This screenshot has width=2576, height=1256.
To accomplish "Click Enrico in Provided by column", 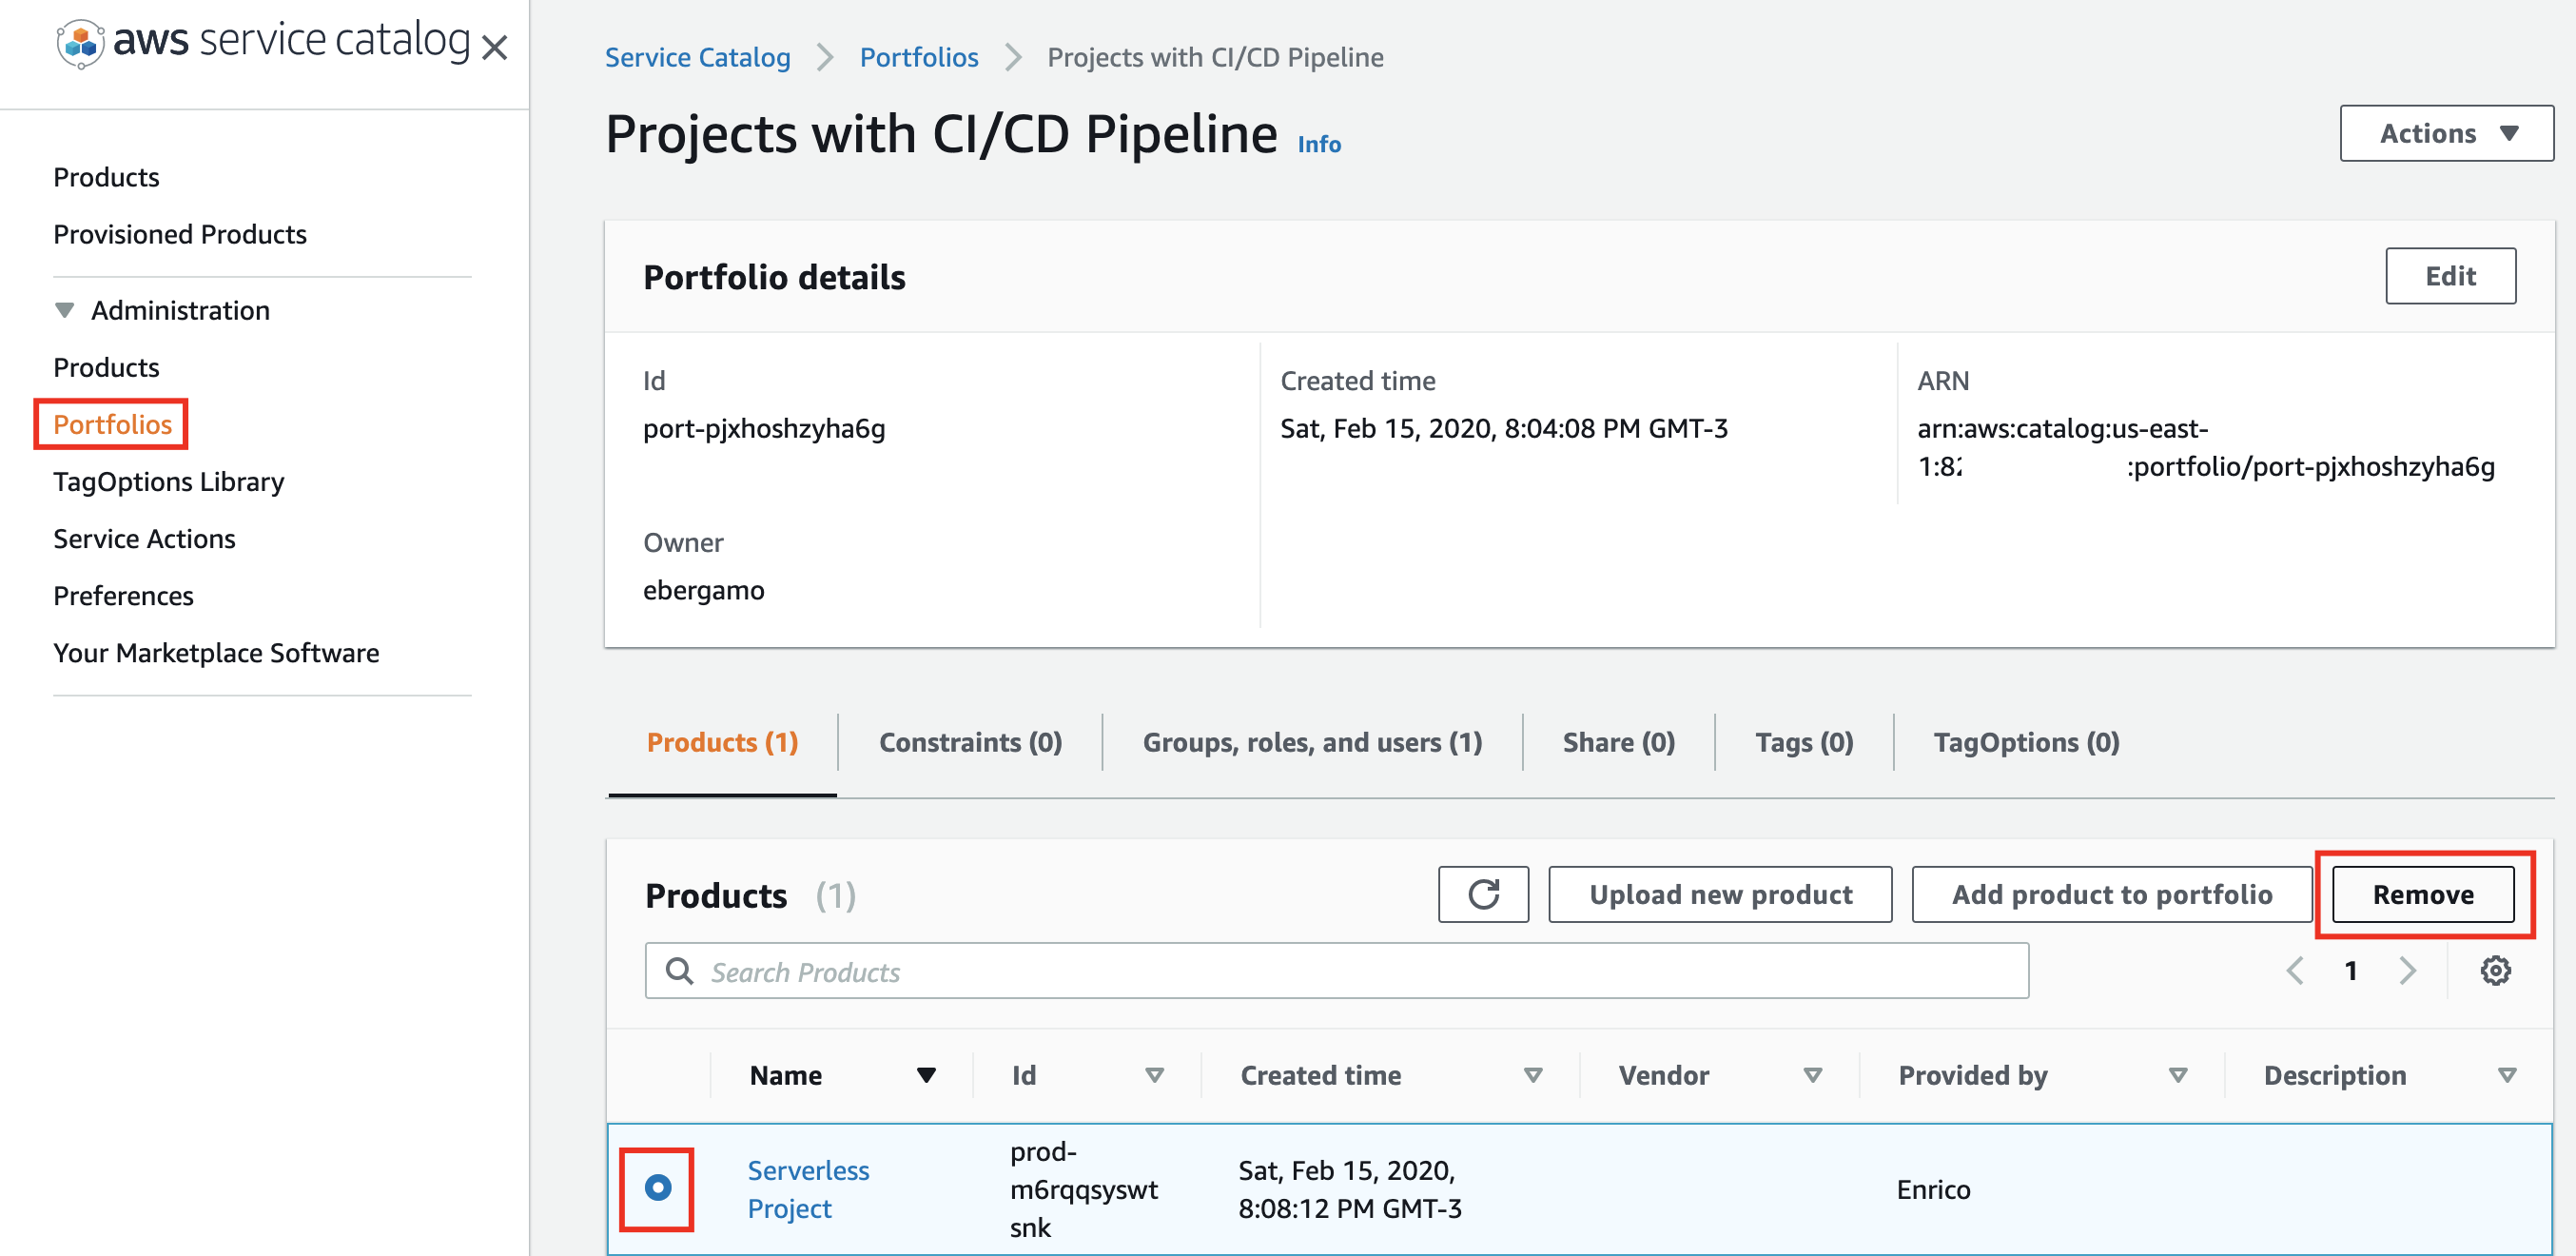I will [1933, 1189].
